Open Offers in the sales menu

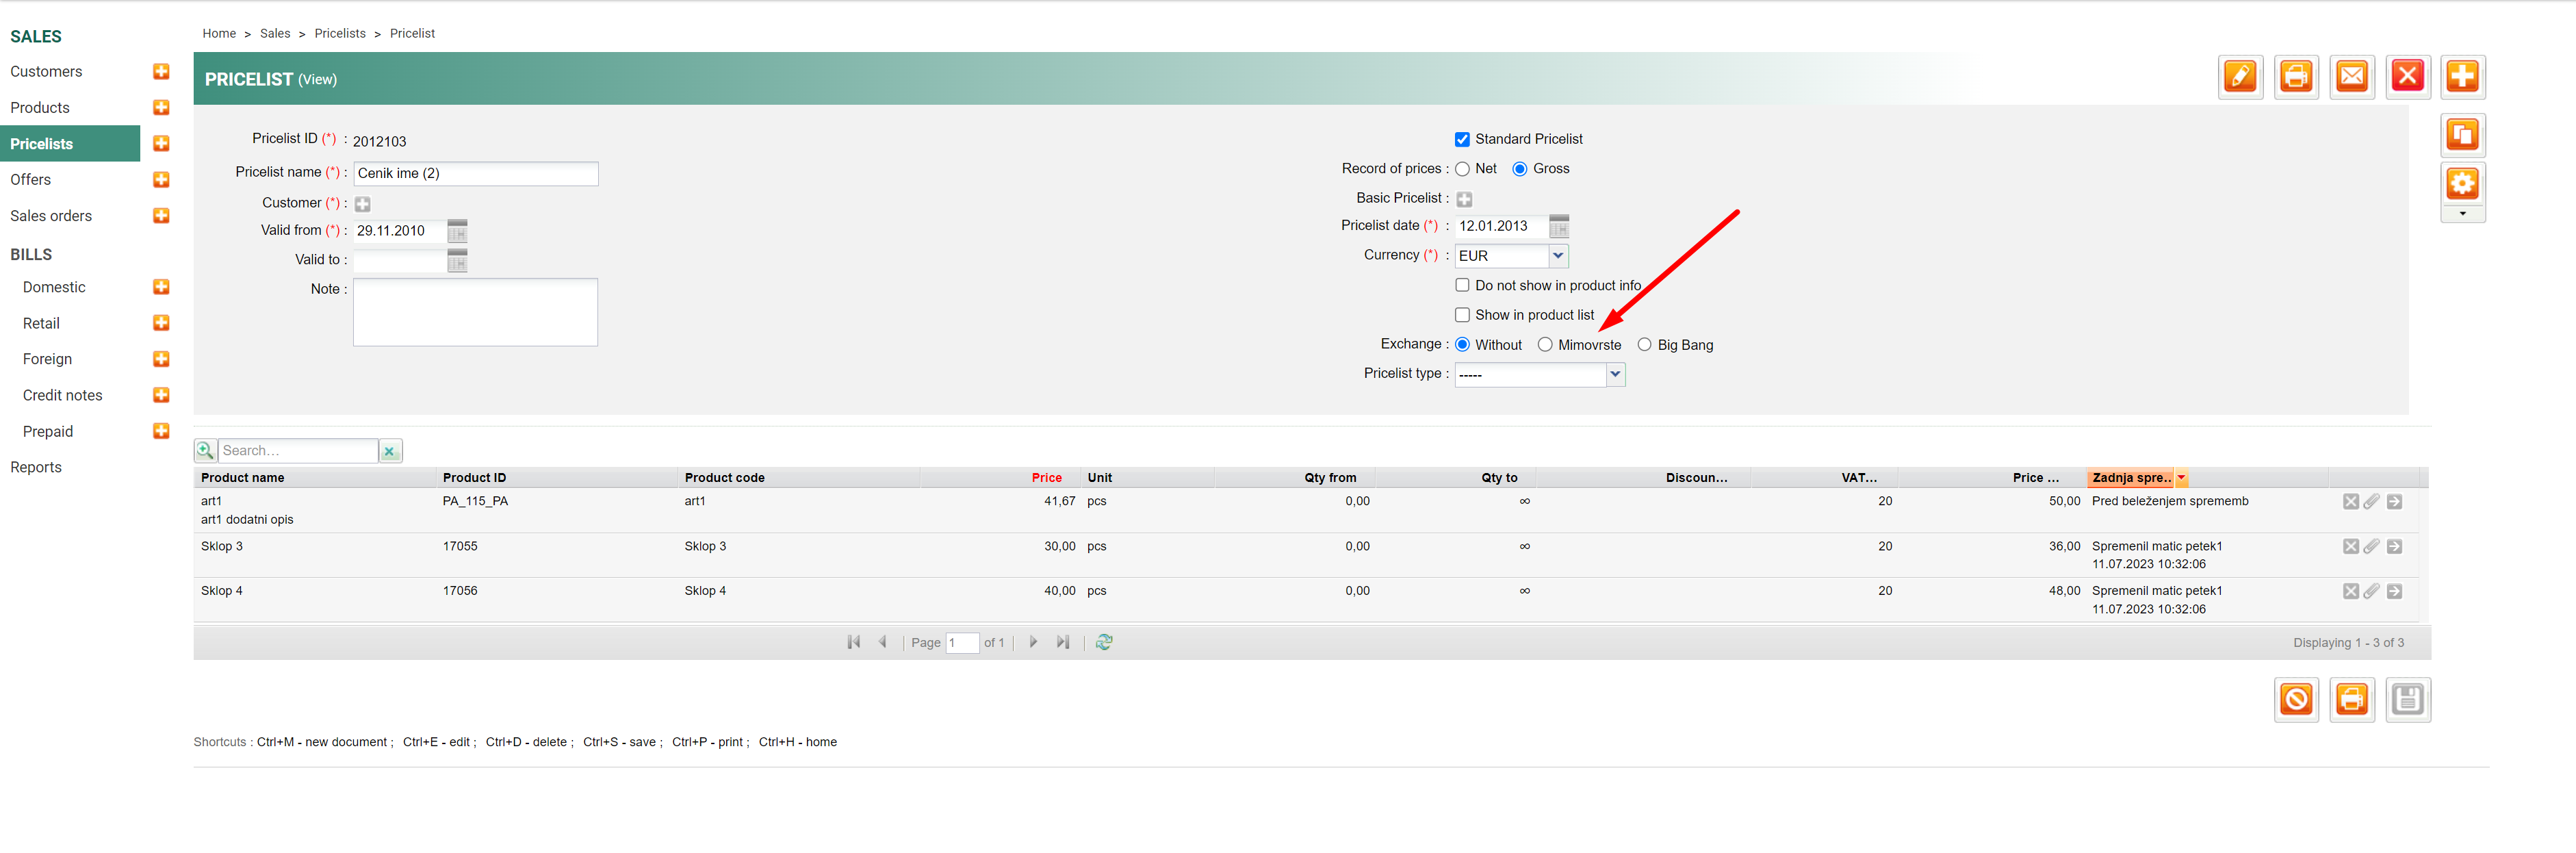31,180
